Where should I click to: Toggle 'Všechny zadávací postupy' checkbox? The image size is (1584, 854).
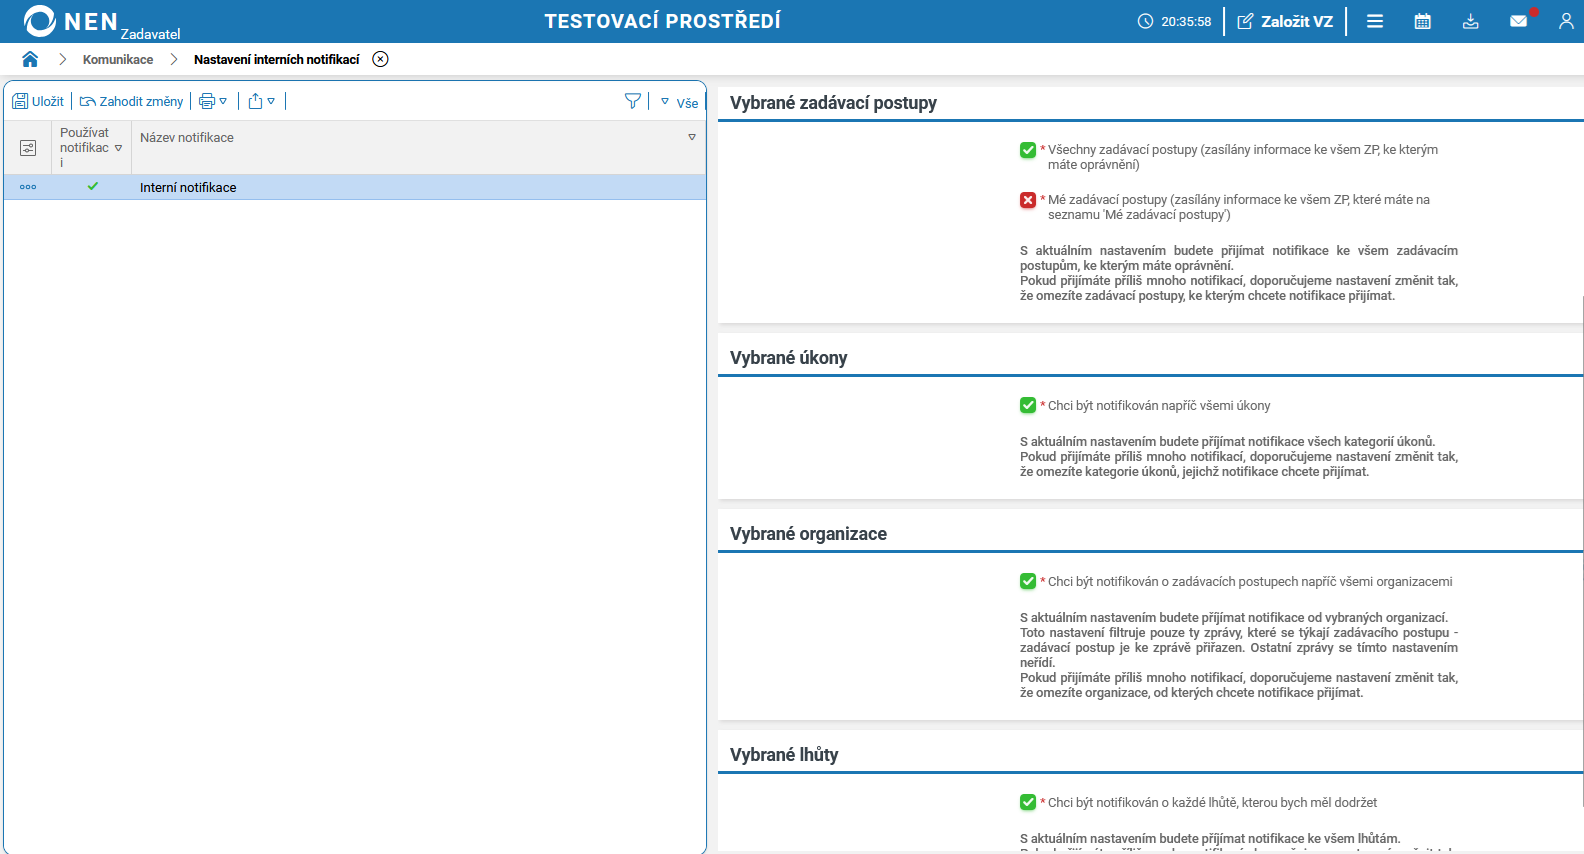point(1028,150)
